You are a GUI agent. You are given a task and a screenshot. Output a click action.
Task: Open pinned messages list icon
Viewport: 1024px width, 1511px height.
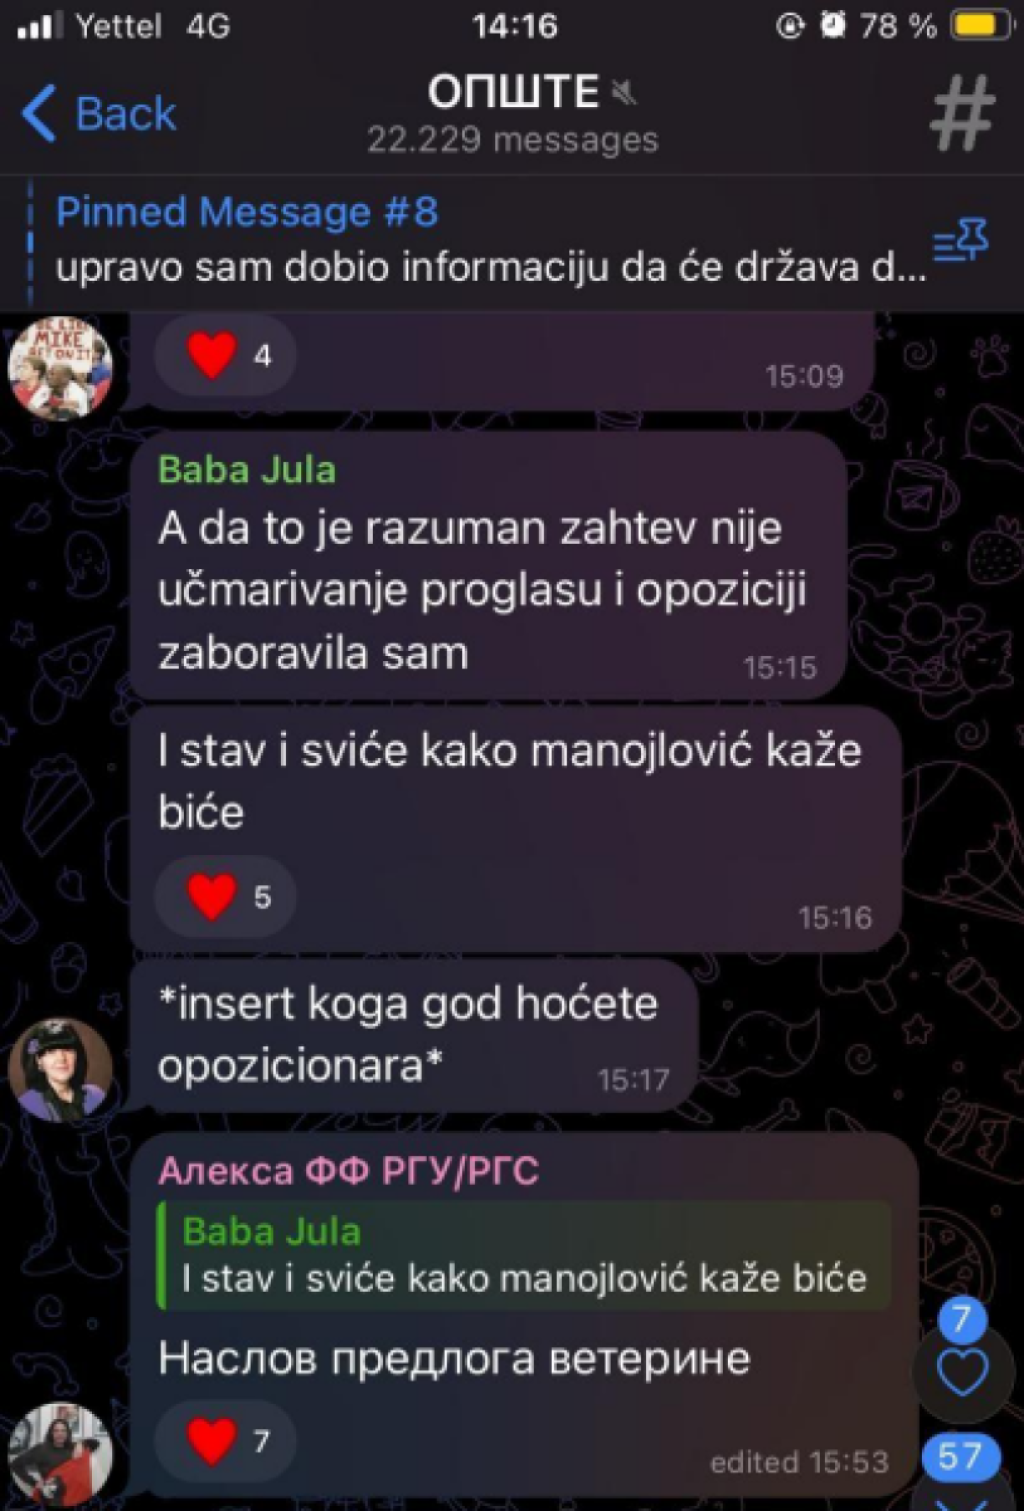tap(961, 241)
